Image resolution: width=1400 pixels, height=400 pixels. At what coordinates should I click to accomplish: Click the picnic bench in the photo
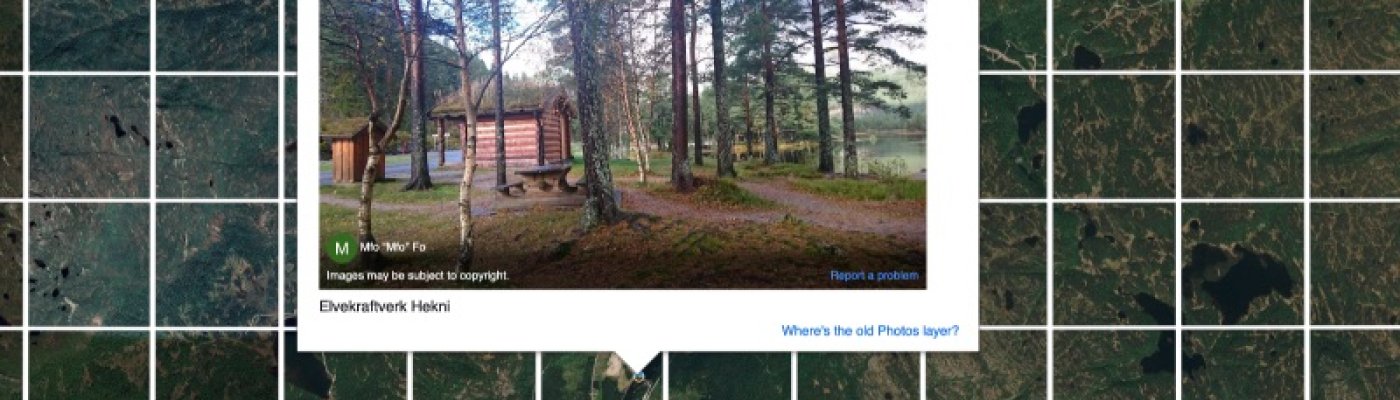[545, 179]
